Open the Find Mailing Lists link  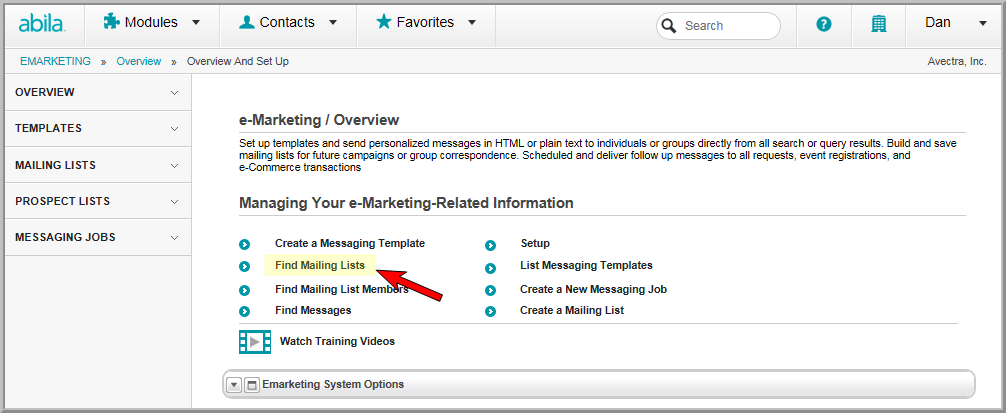[x=320, y=265]
